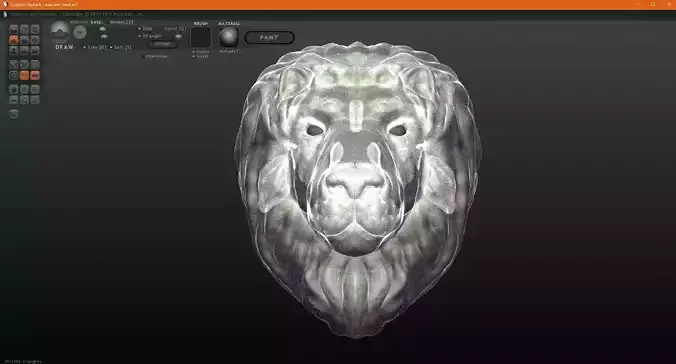Click the large DRAW brush preview

tap(60, 32)
